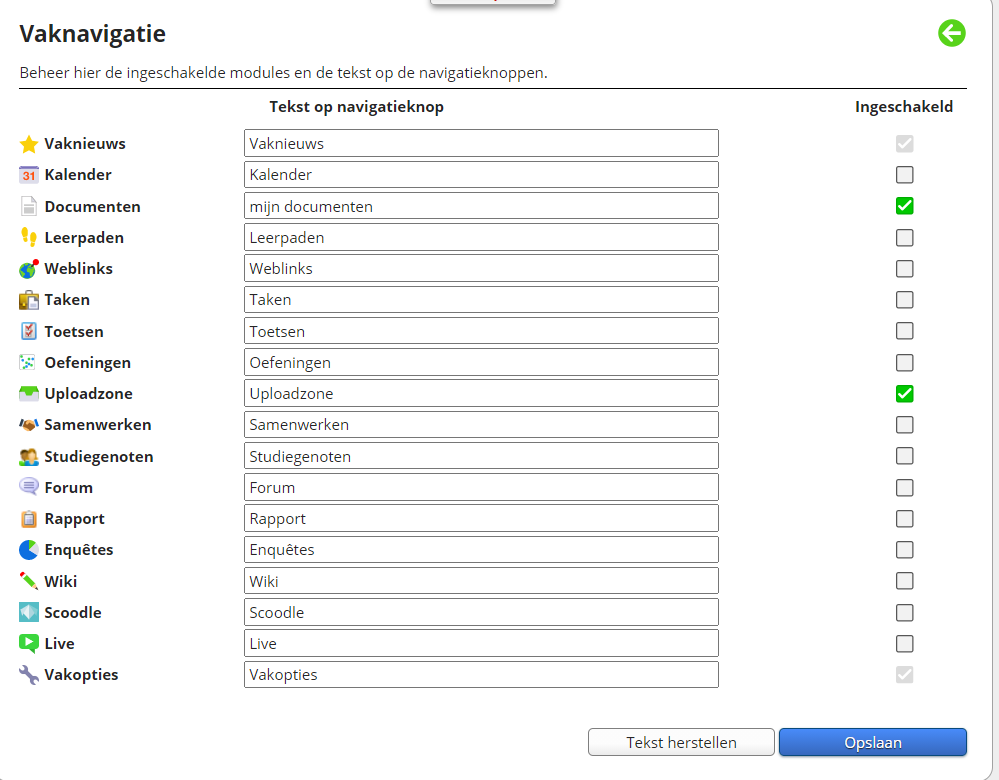This screenshot has height=780, width=999.
Task: Click the Enquêtes pie chart icon
Action: click(29, 550)
